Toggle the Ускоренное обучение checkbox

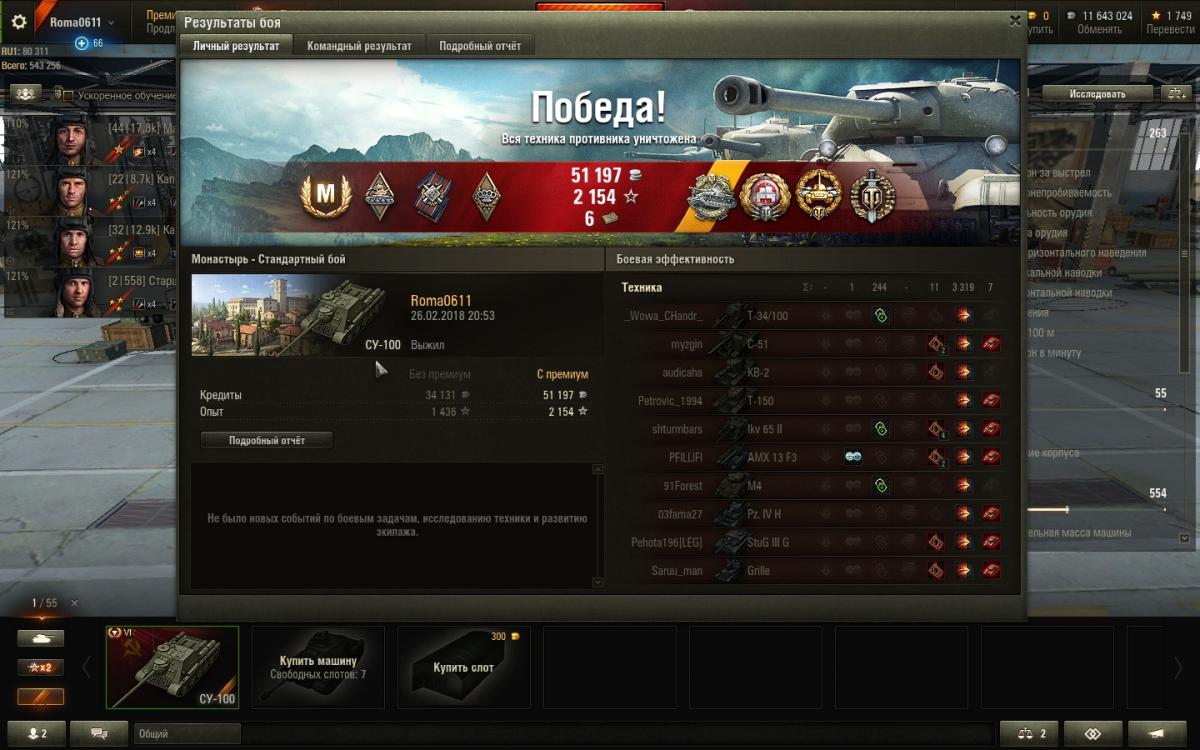click(x=58, y=94)
